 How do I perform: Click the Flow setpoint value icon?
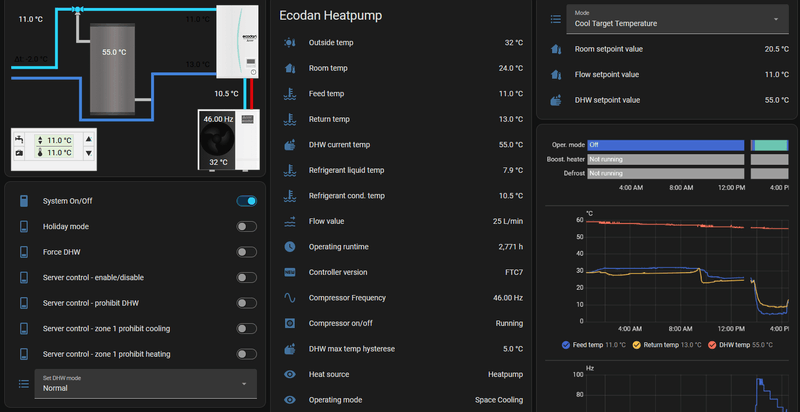point(556,75)
